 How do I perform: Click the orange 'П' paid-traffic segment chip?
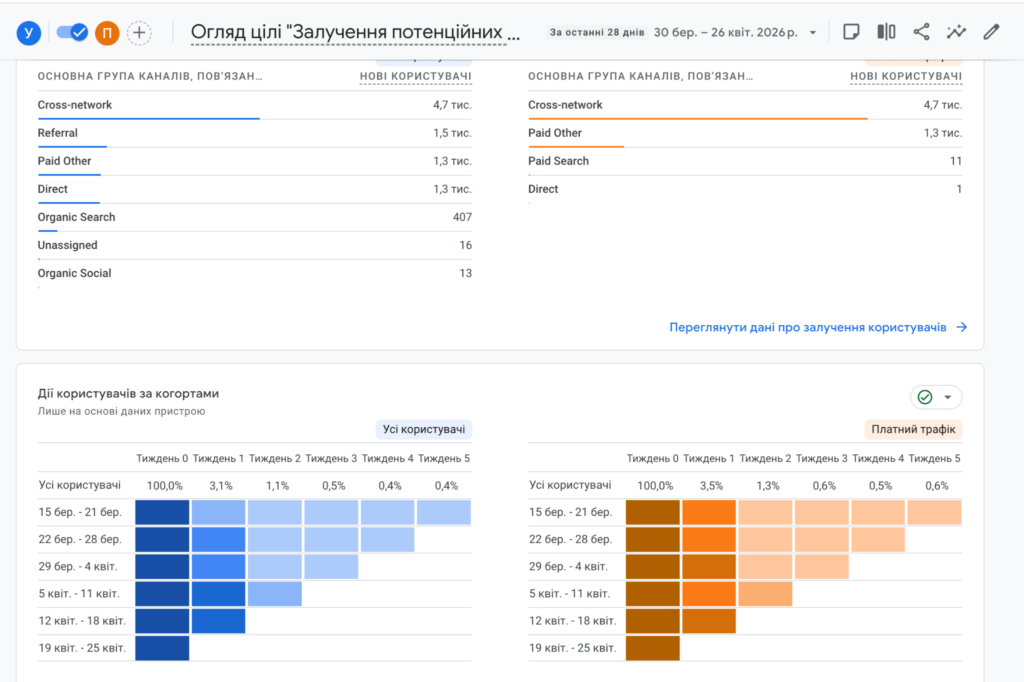tap(107, 32)
